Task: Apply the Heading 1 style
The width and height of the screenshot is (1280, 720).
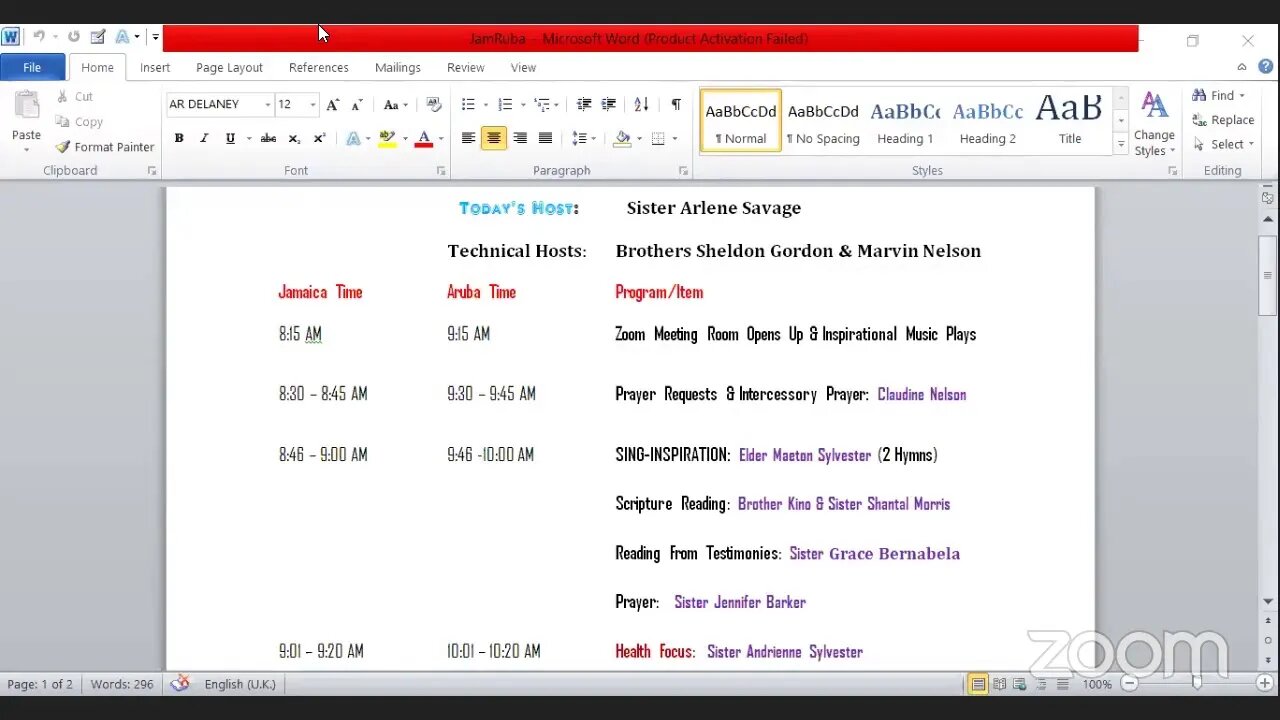Action: pyautogui.click(x=905, y=121)
